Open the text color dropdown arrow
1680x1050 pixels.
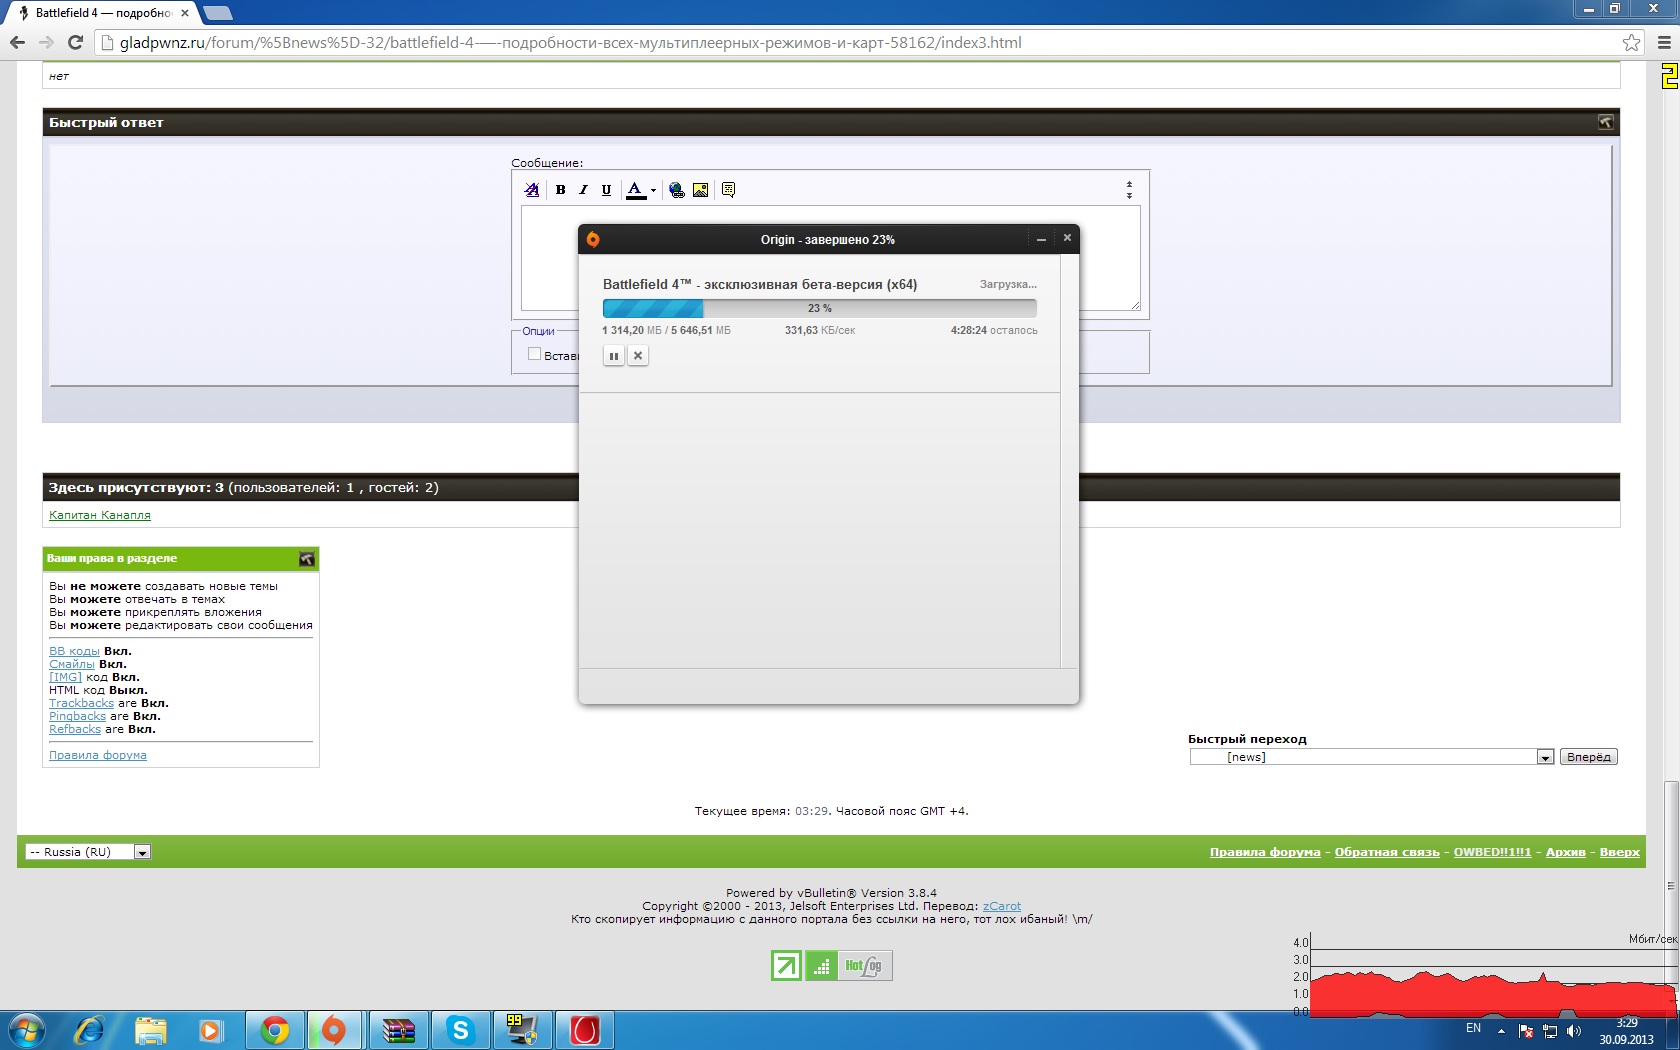point(653,190)
